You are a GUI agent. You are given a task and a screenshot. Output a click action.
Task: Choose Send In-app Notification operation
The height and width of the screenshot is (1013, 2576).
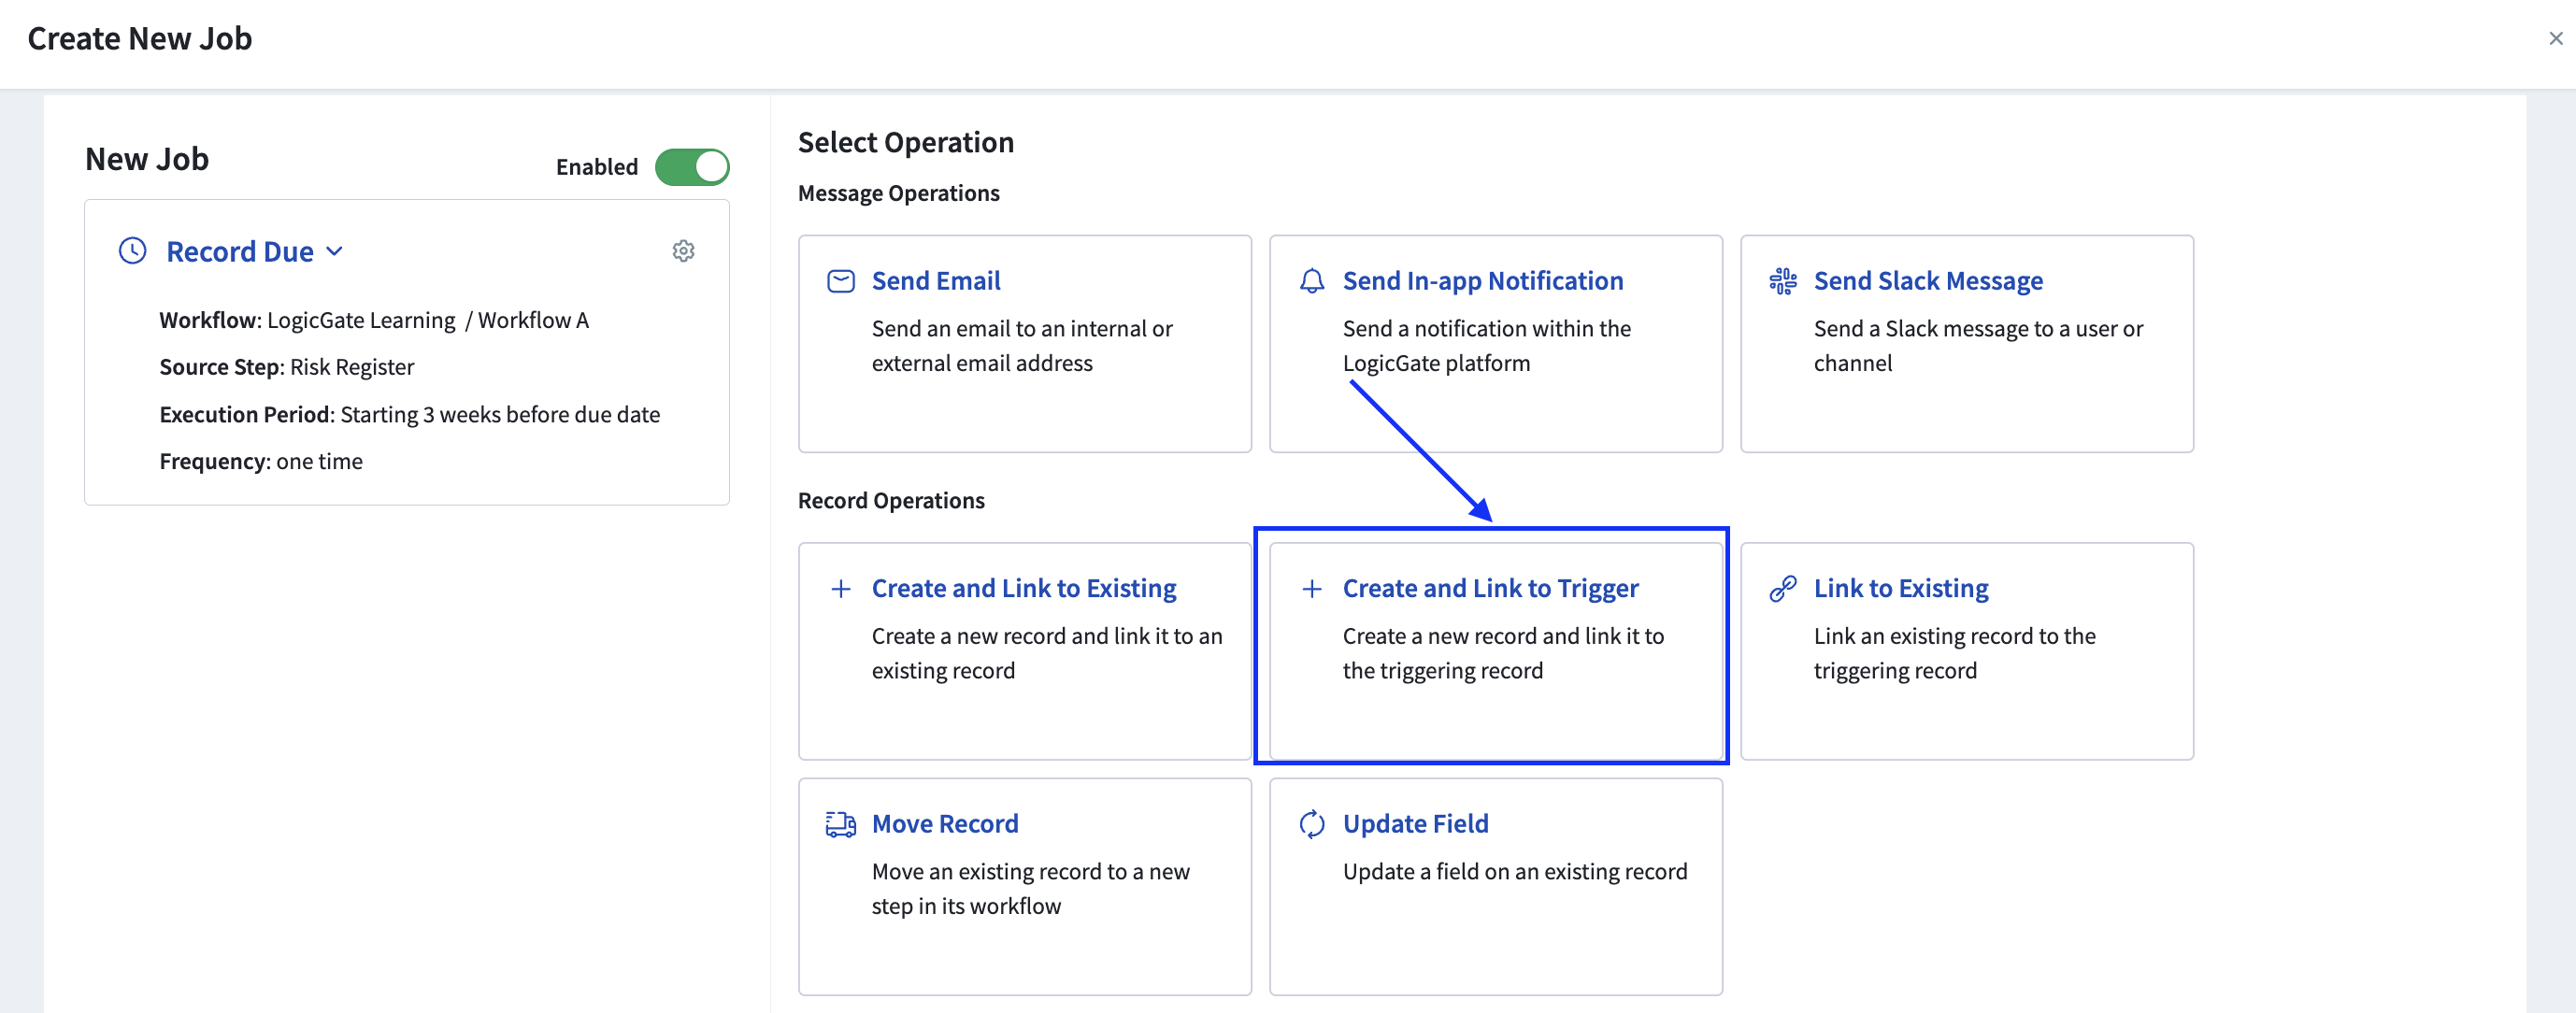click(1495, 345)
